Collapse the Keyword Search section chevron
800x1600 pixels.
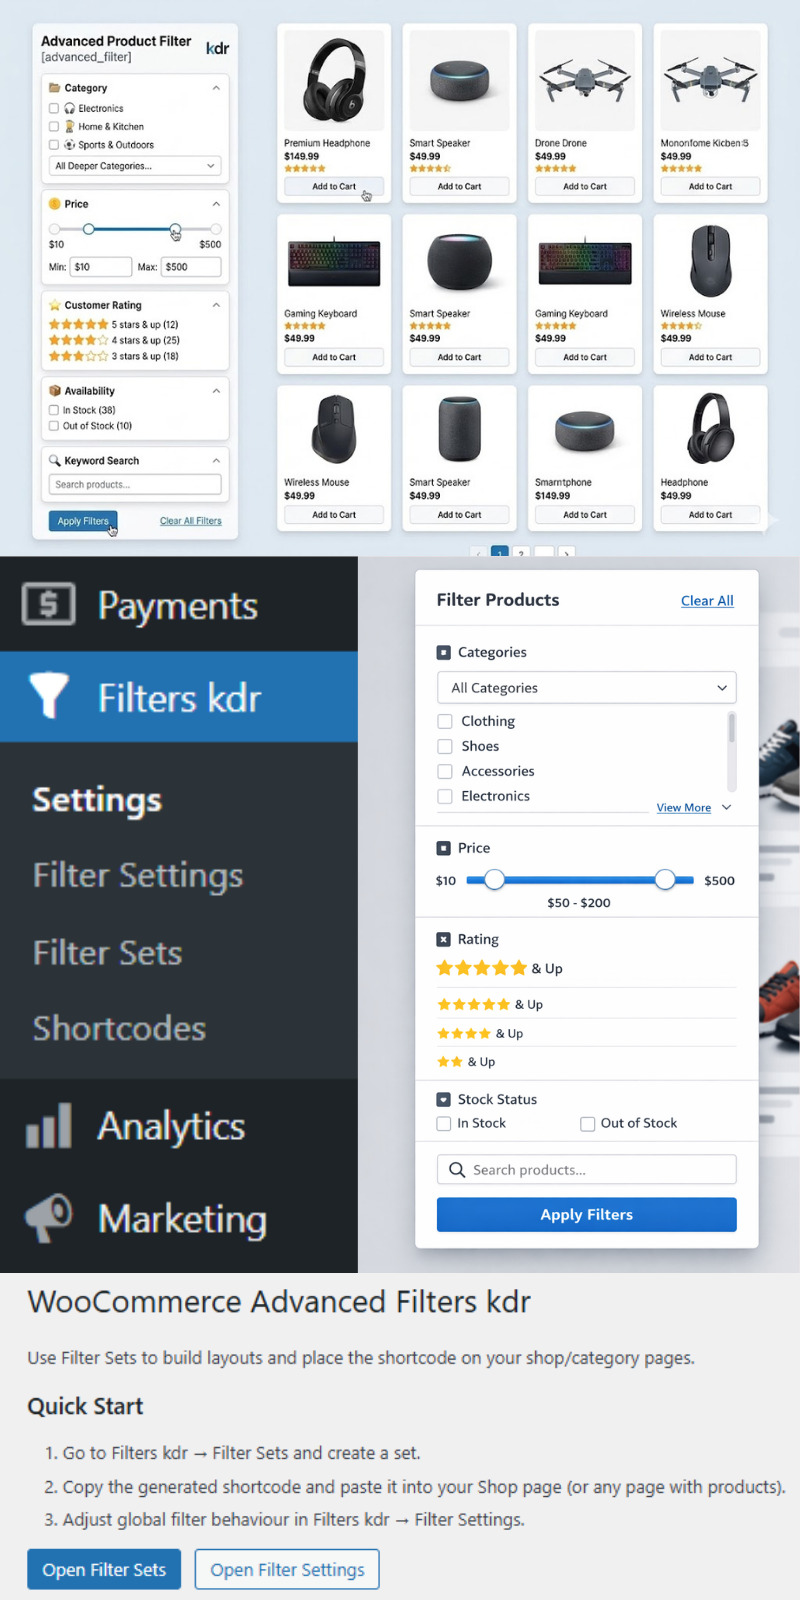tap(216, 461)
